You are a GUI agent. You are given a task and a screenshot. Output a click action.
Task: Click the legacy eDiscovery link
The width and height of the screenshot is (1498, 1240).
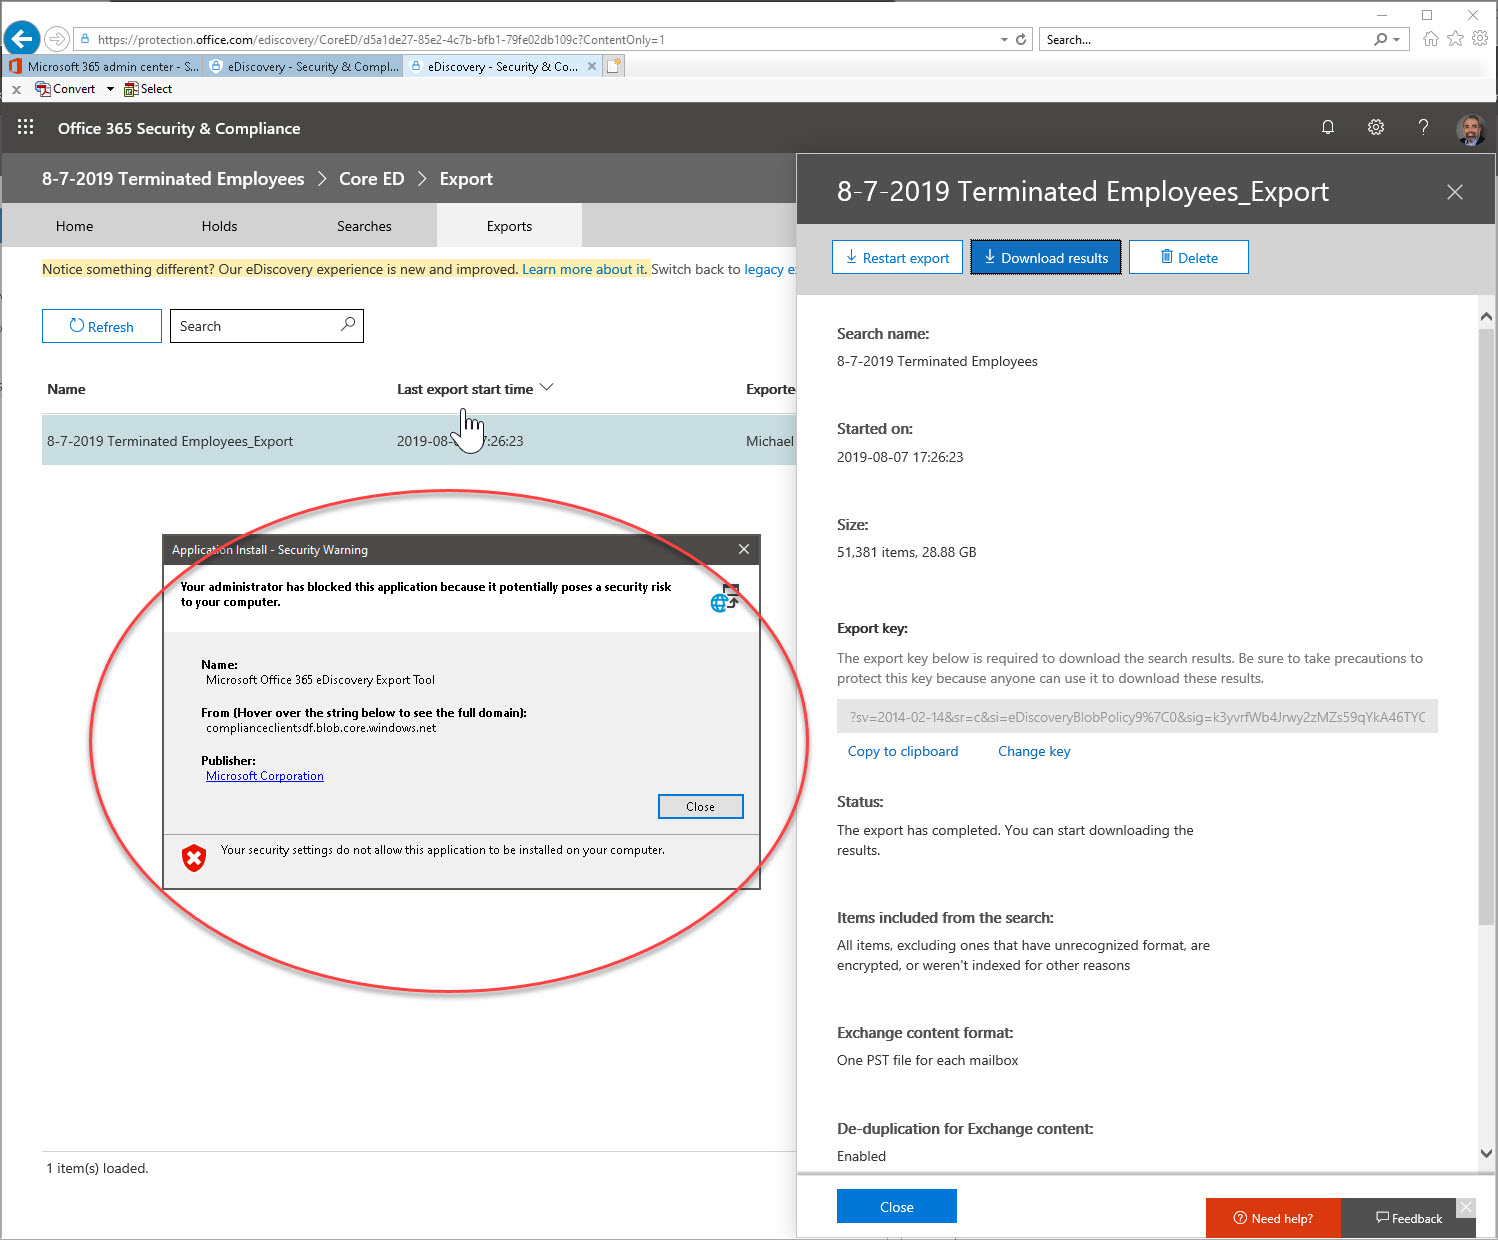(769, 269)
